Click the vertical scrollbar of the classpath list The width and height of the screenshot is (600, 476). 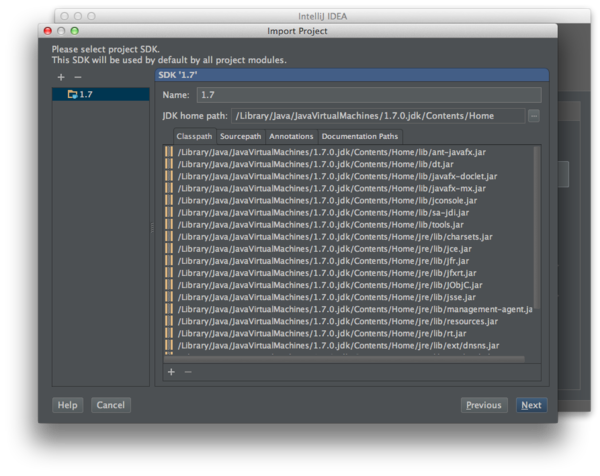[x=537, y=228]
